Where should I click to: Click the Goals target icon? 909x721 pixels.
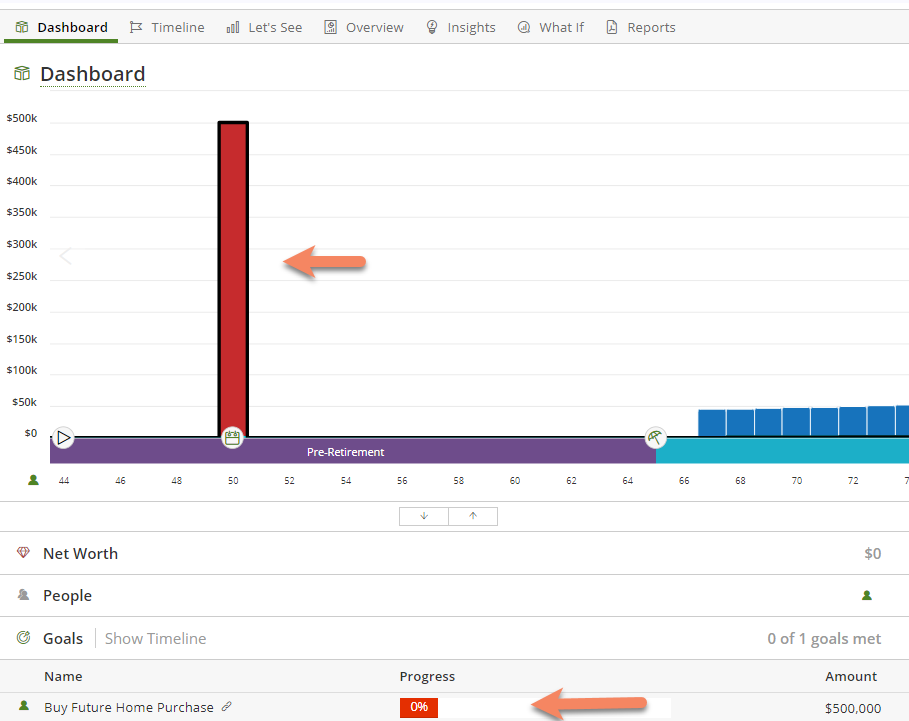[24, 638]
